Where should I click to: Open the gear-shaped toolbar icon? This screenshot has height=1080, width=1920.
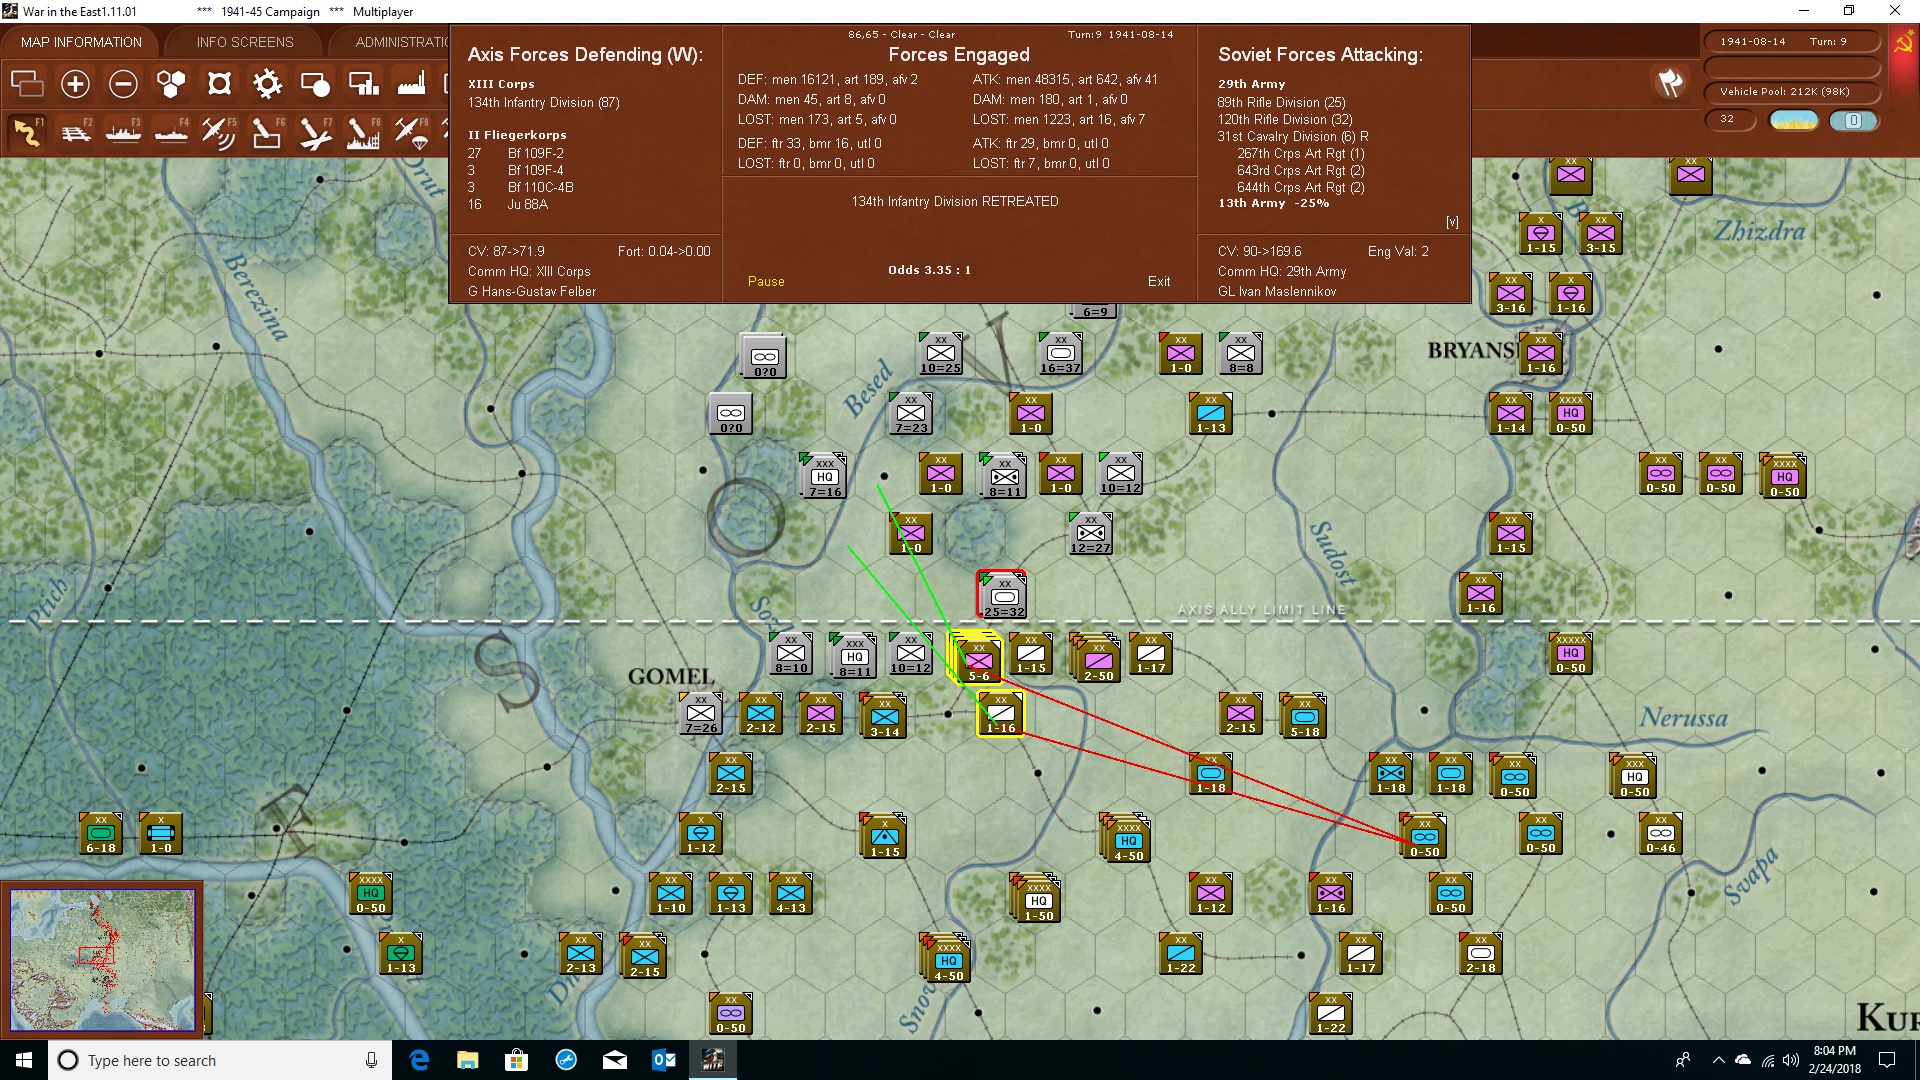(x=267, y=84)
